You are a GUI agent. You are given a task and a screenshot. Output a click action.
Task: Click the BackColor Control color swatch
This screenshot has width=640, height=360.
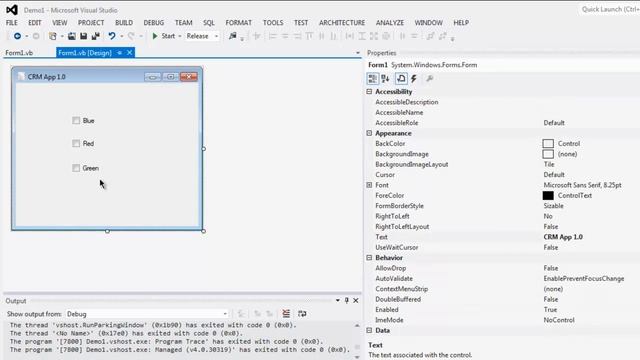[548, 143]
